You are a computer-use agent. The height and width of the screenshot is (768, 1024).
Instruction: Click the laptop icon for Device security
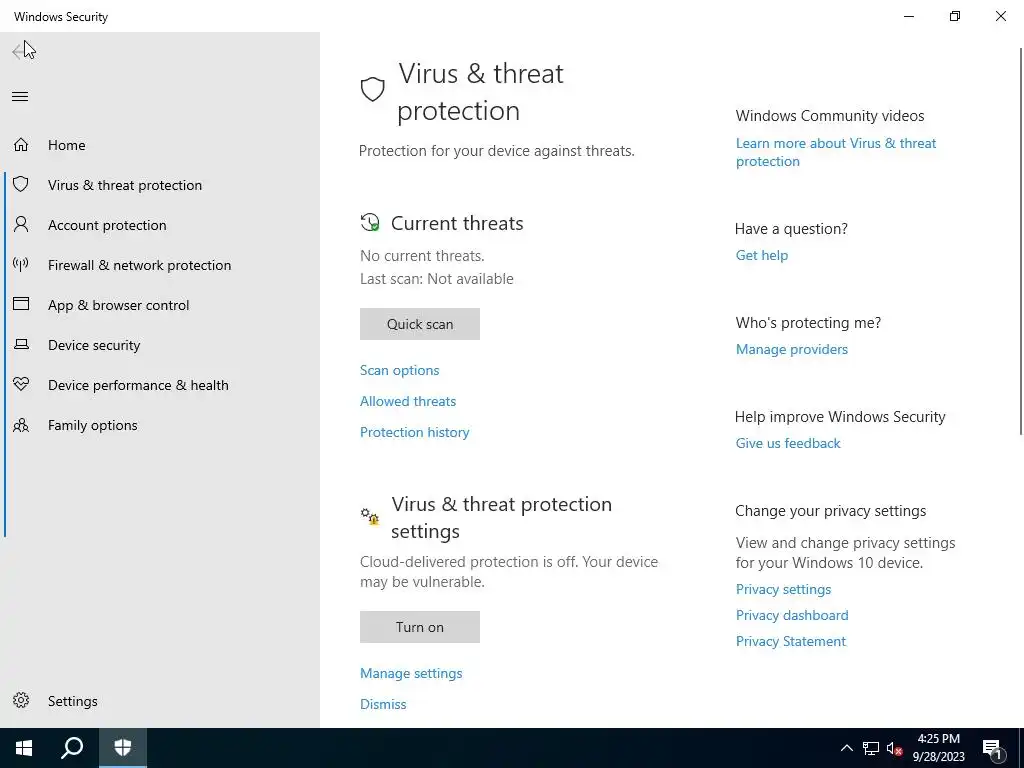pyautogui.click(x=21, y=344)
